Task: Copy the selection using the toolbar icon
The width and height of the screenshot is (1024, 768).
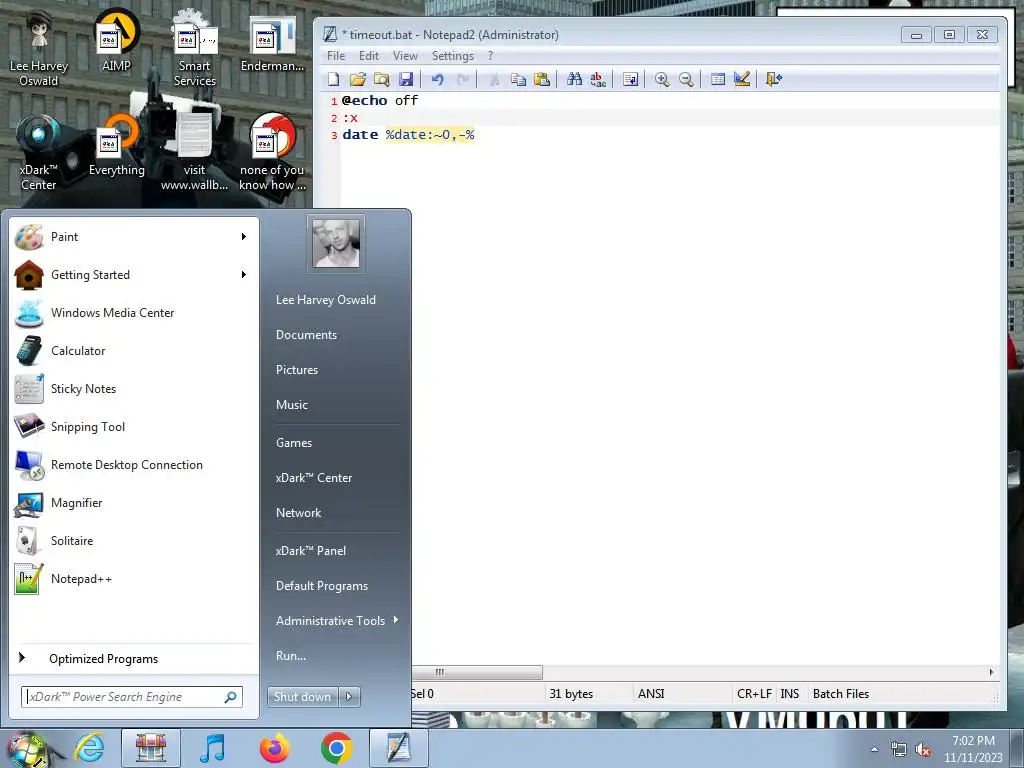Action: point(518,79)
